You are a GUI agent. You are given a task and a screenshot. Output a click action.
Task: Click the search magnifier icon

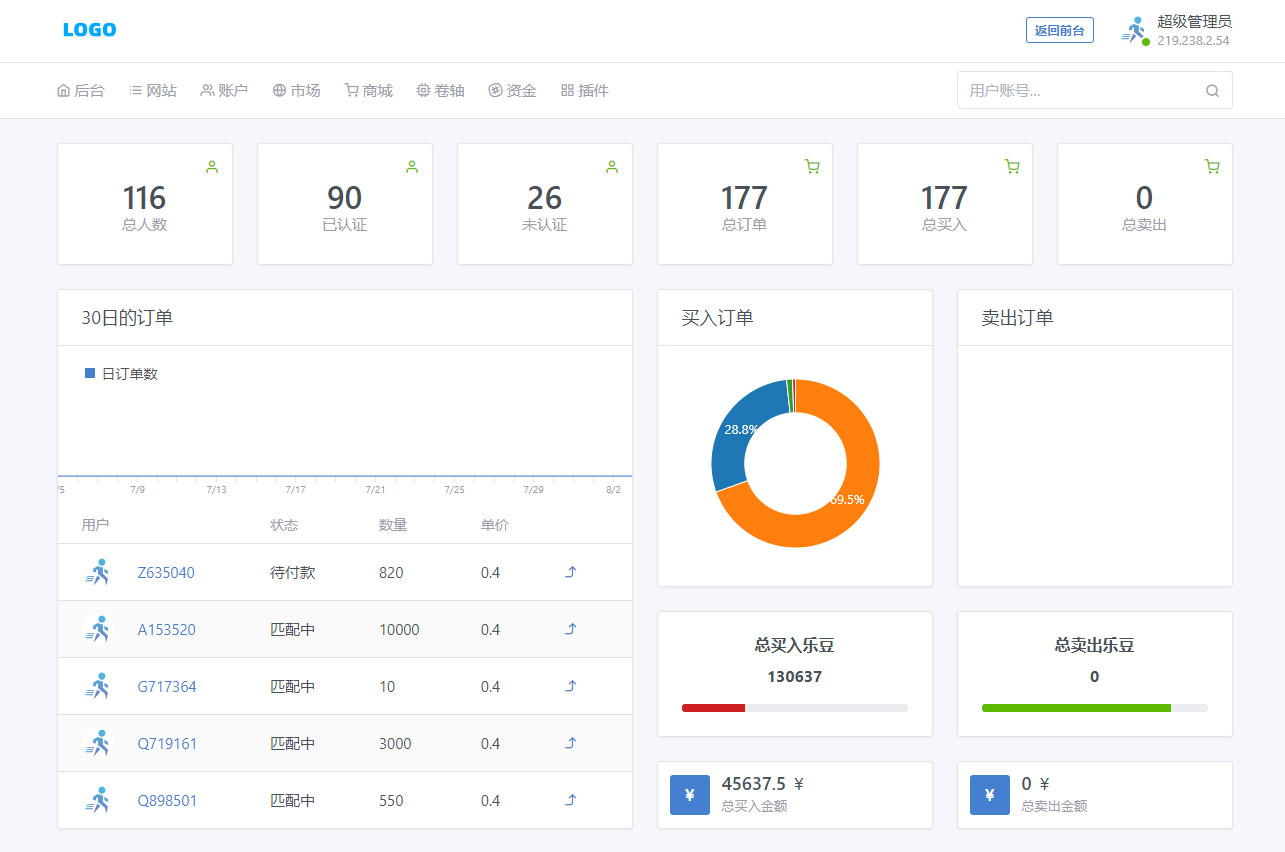point(1212,91)
